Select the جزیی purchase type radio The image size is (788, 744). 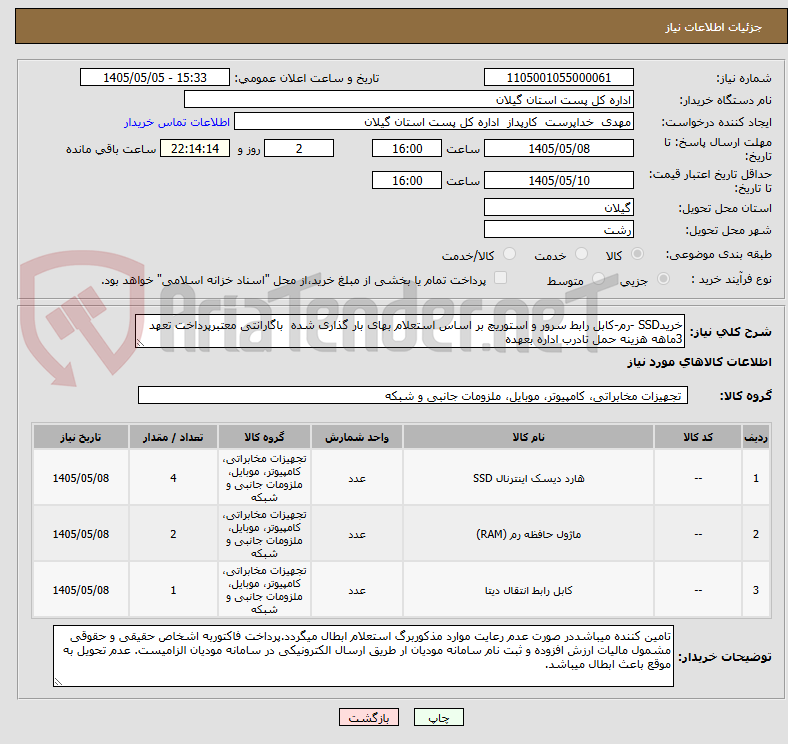pyautogui.click(x=663, y=278)
